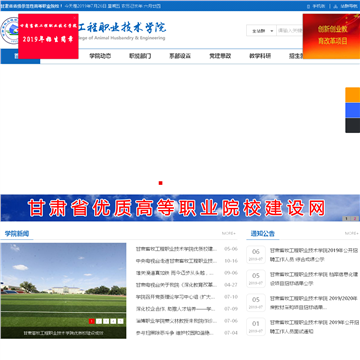Screen dimensions: 360x360
Task: Close the red 2019年招生简章 floating ad
Action: click(x=74, y=17)
